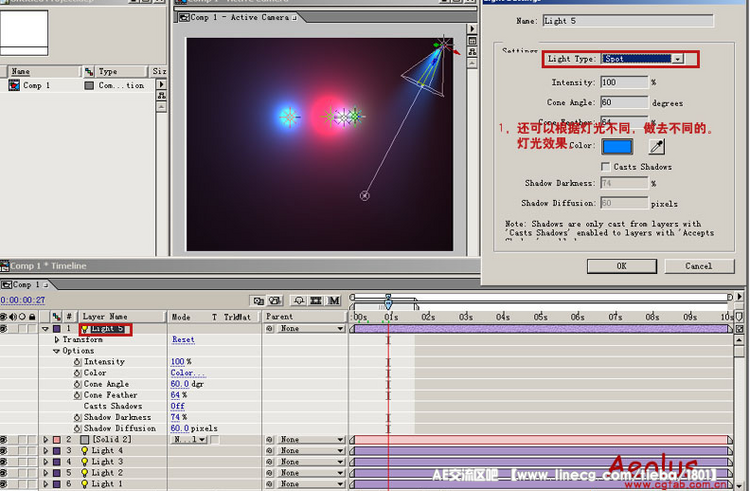Click the light bulb icon of Light 4

85,451
